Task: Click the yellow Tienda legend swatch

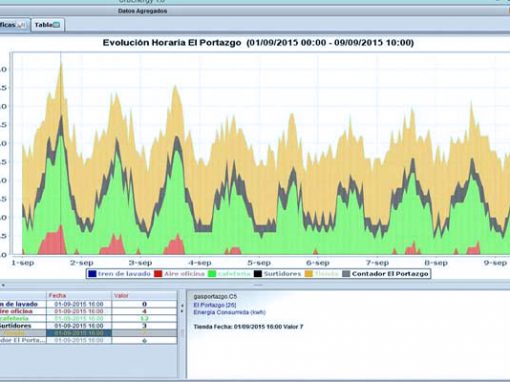Action: (x=309, y=274)
